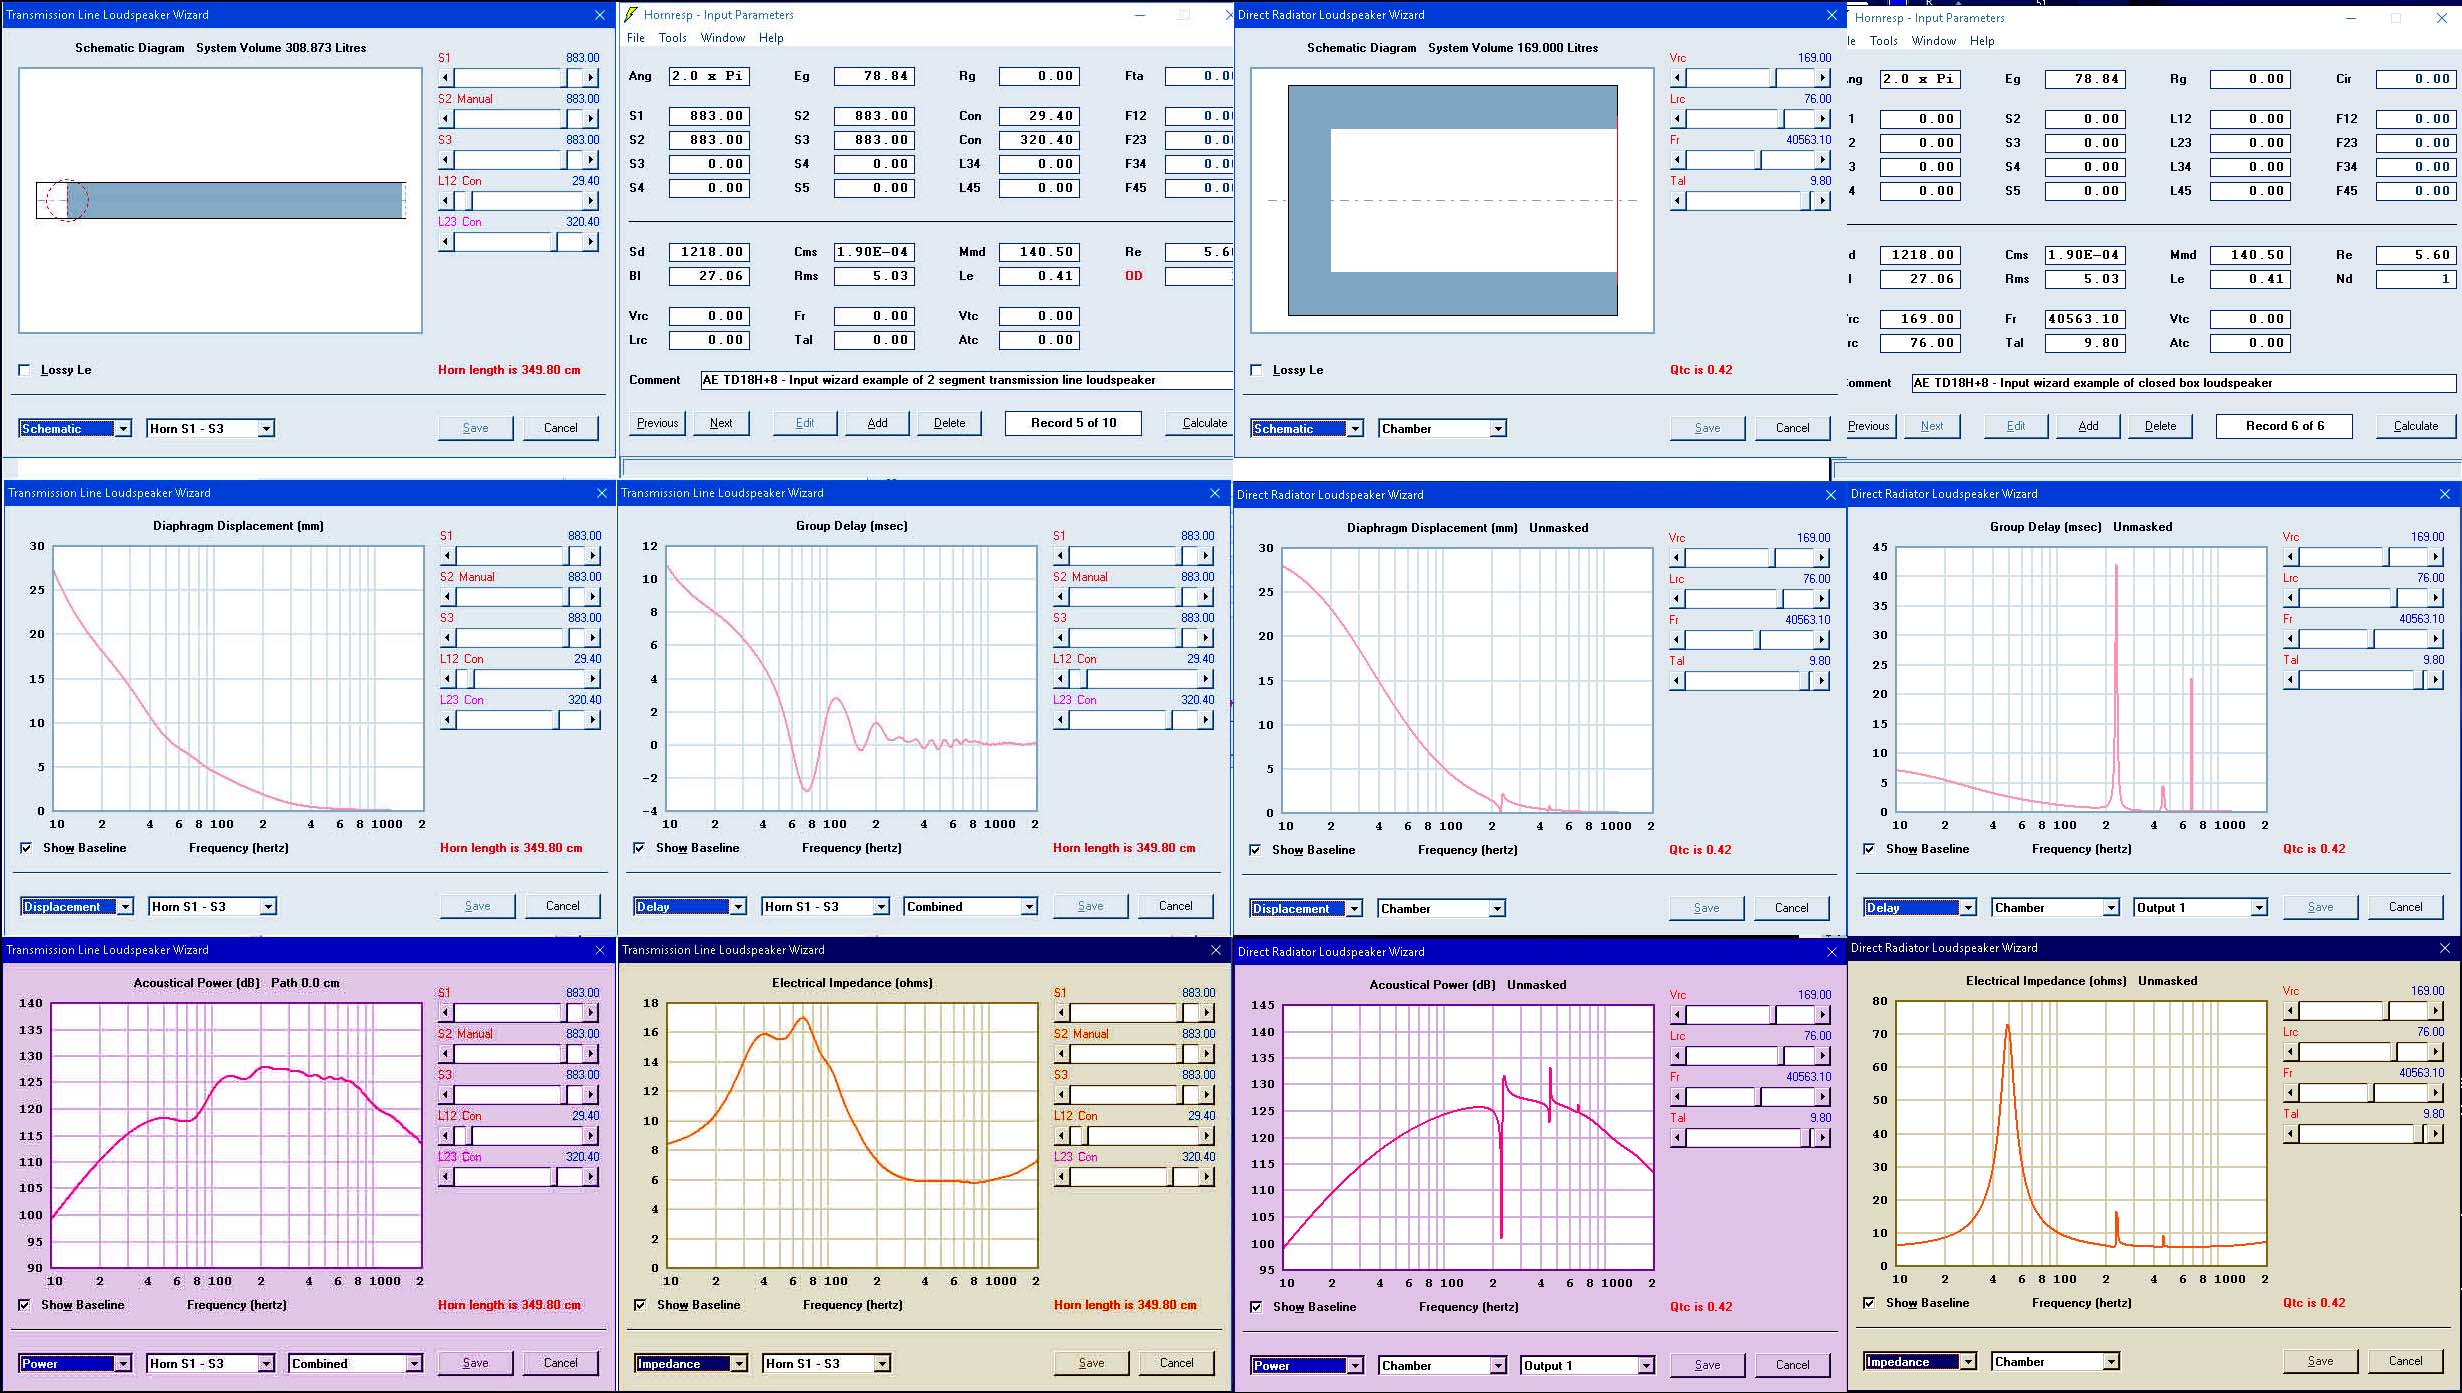
Task: Click Lrc left arrow in the Electrical Impedance Unmasked window
Action: coord(2291,1051)
